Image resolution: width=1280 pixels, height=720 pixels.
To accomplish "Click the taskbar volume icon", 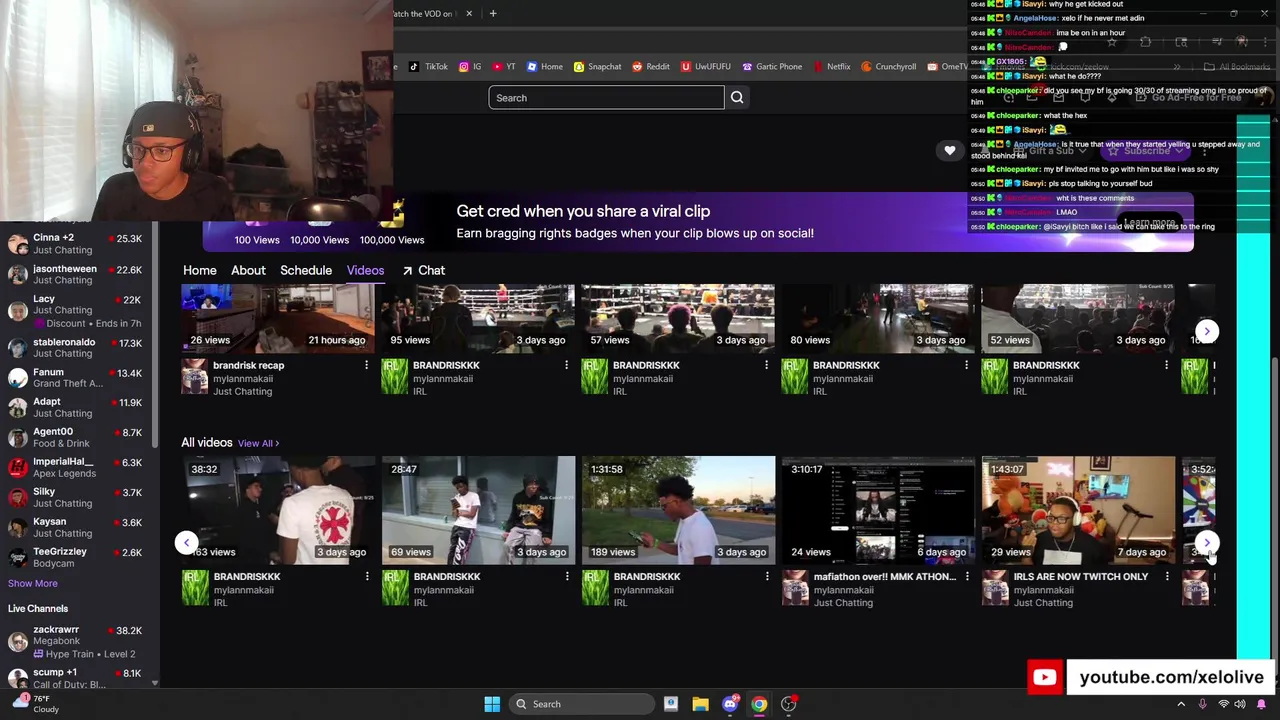I will click(1242, 704).
